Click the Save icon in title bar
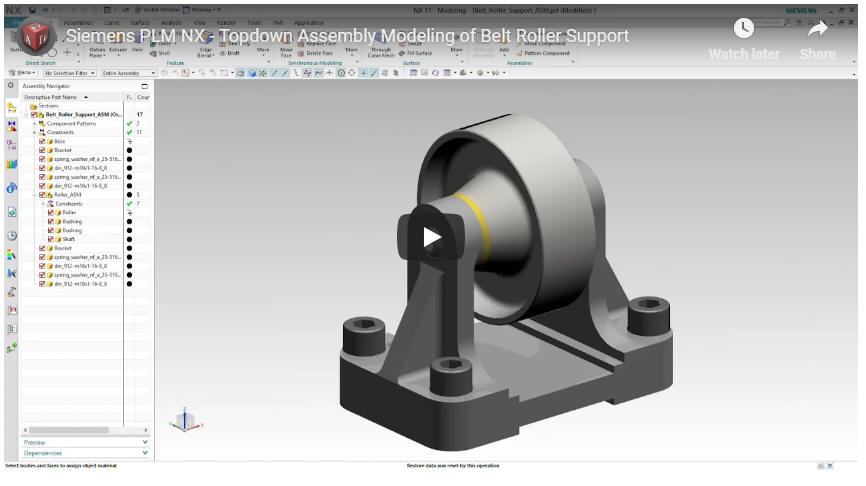 pyautogui.click(x=33, y=10)
